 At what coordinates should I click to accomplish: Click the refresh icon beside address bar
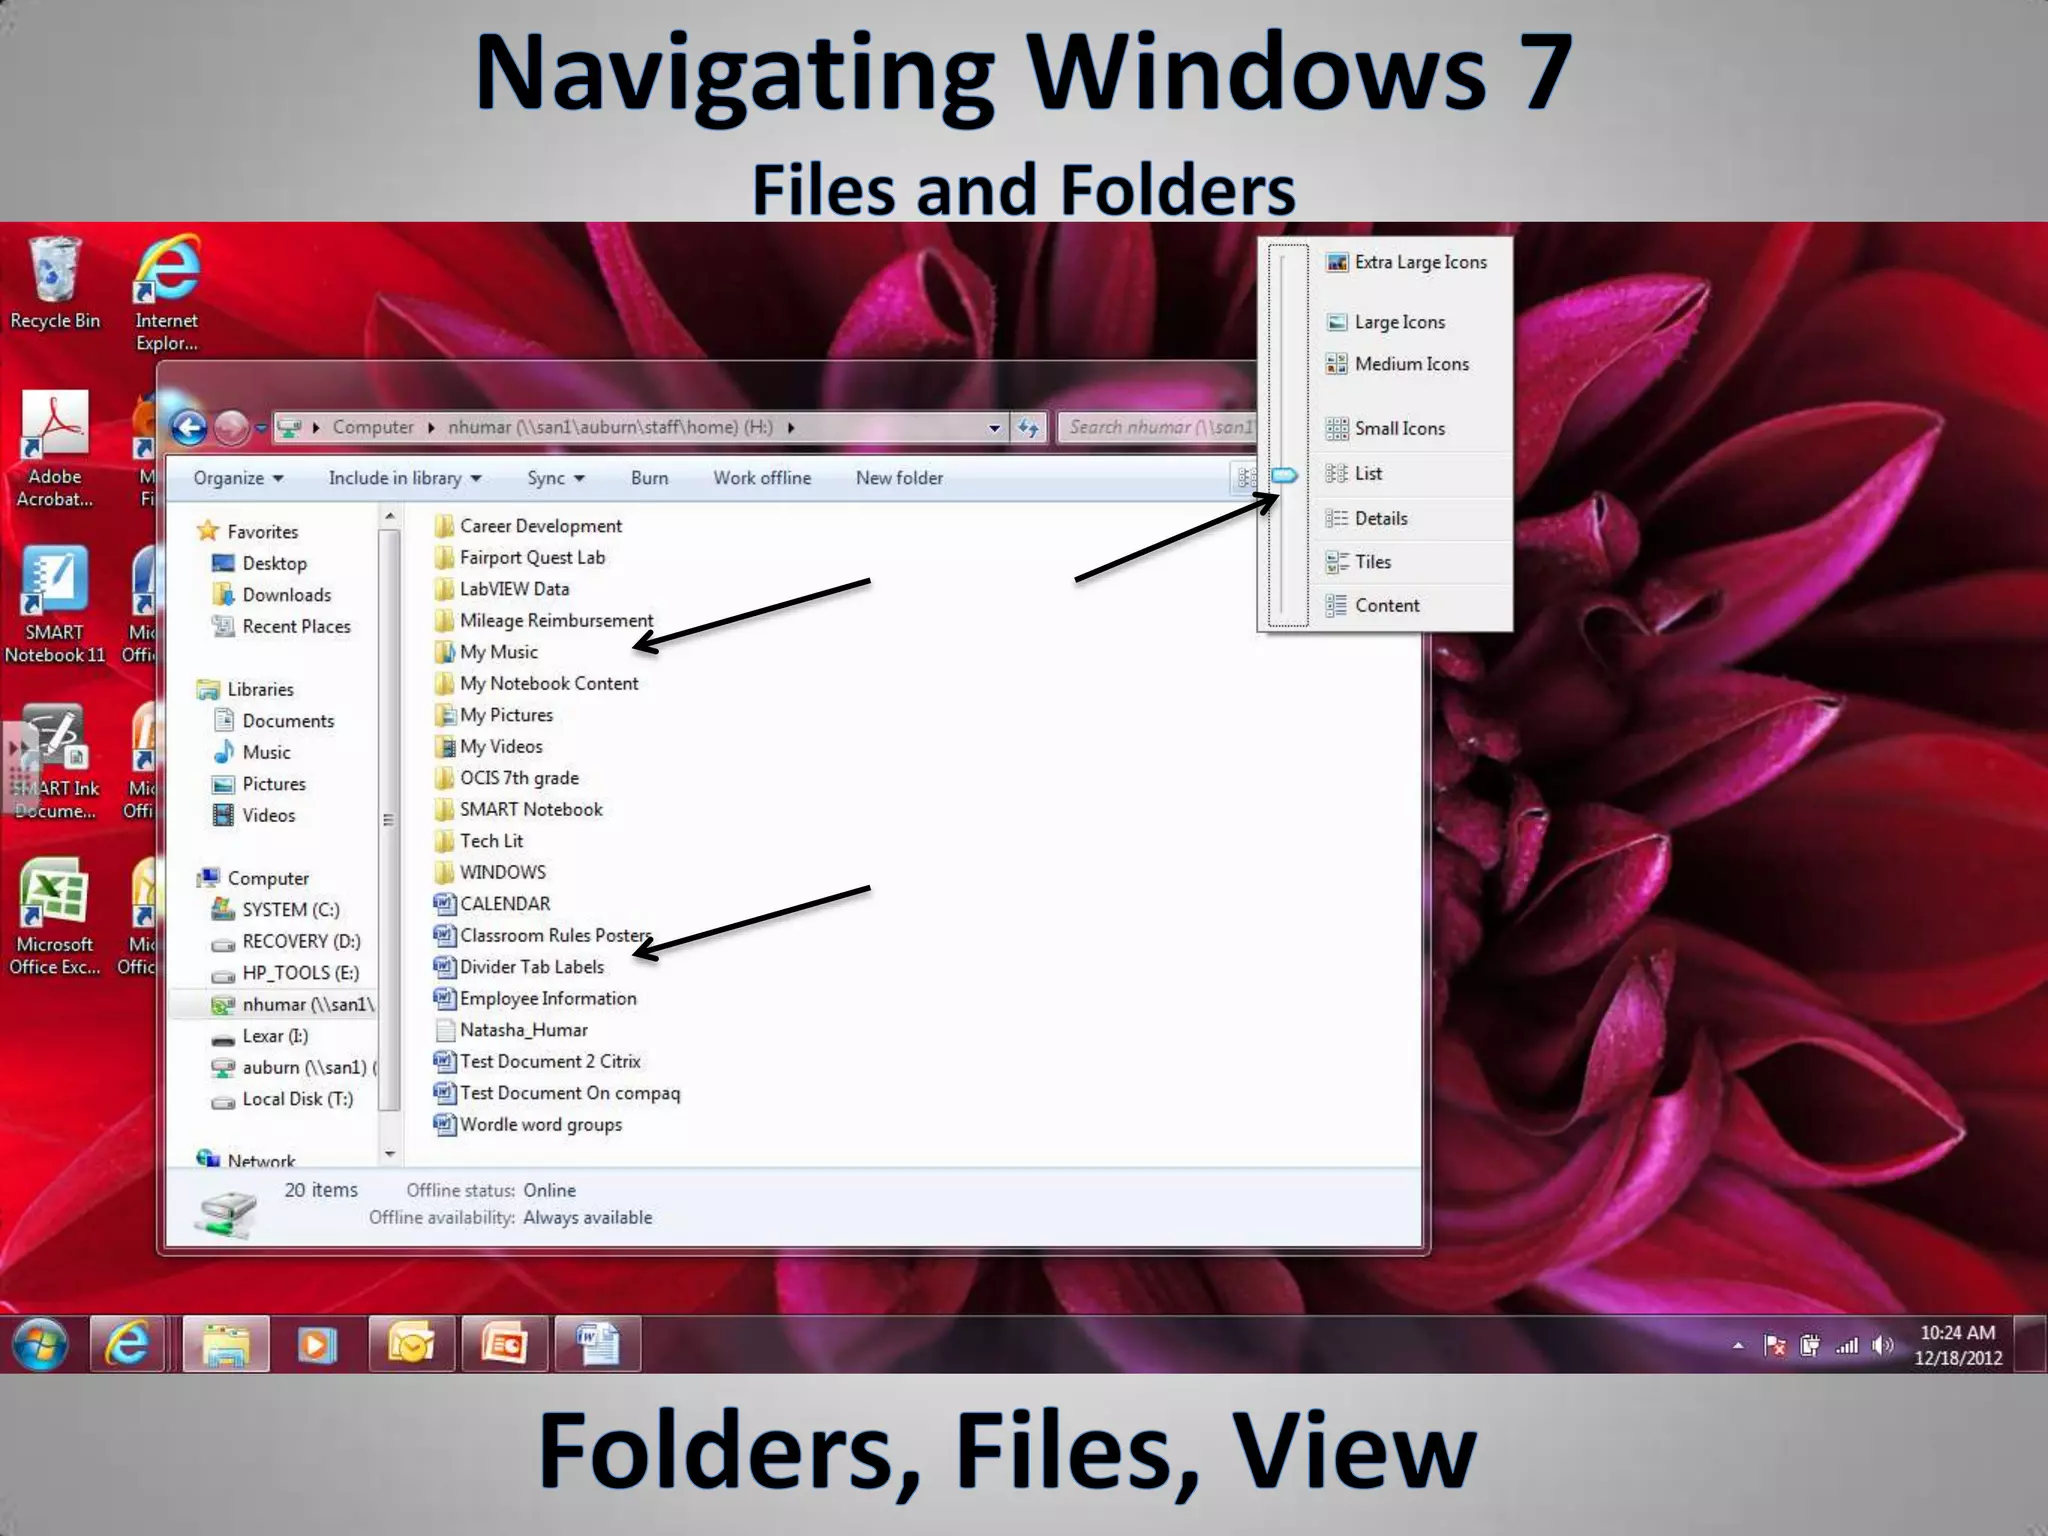(x=1028, y=428)
